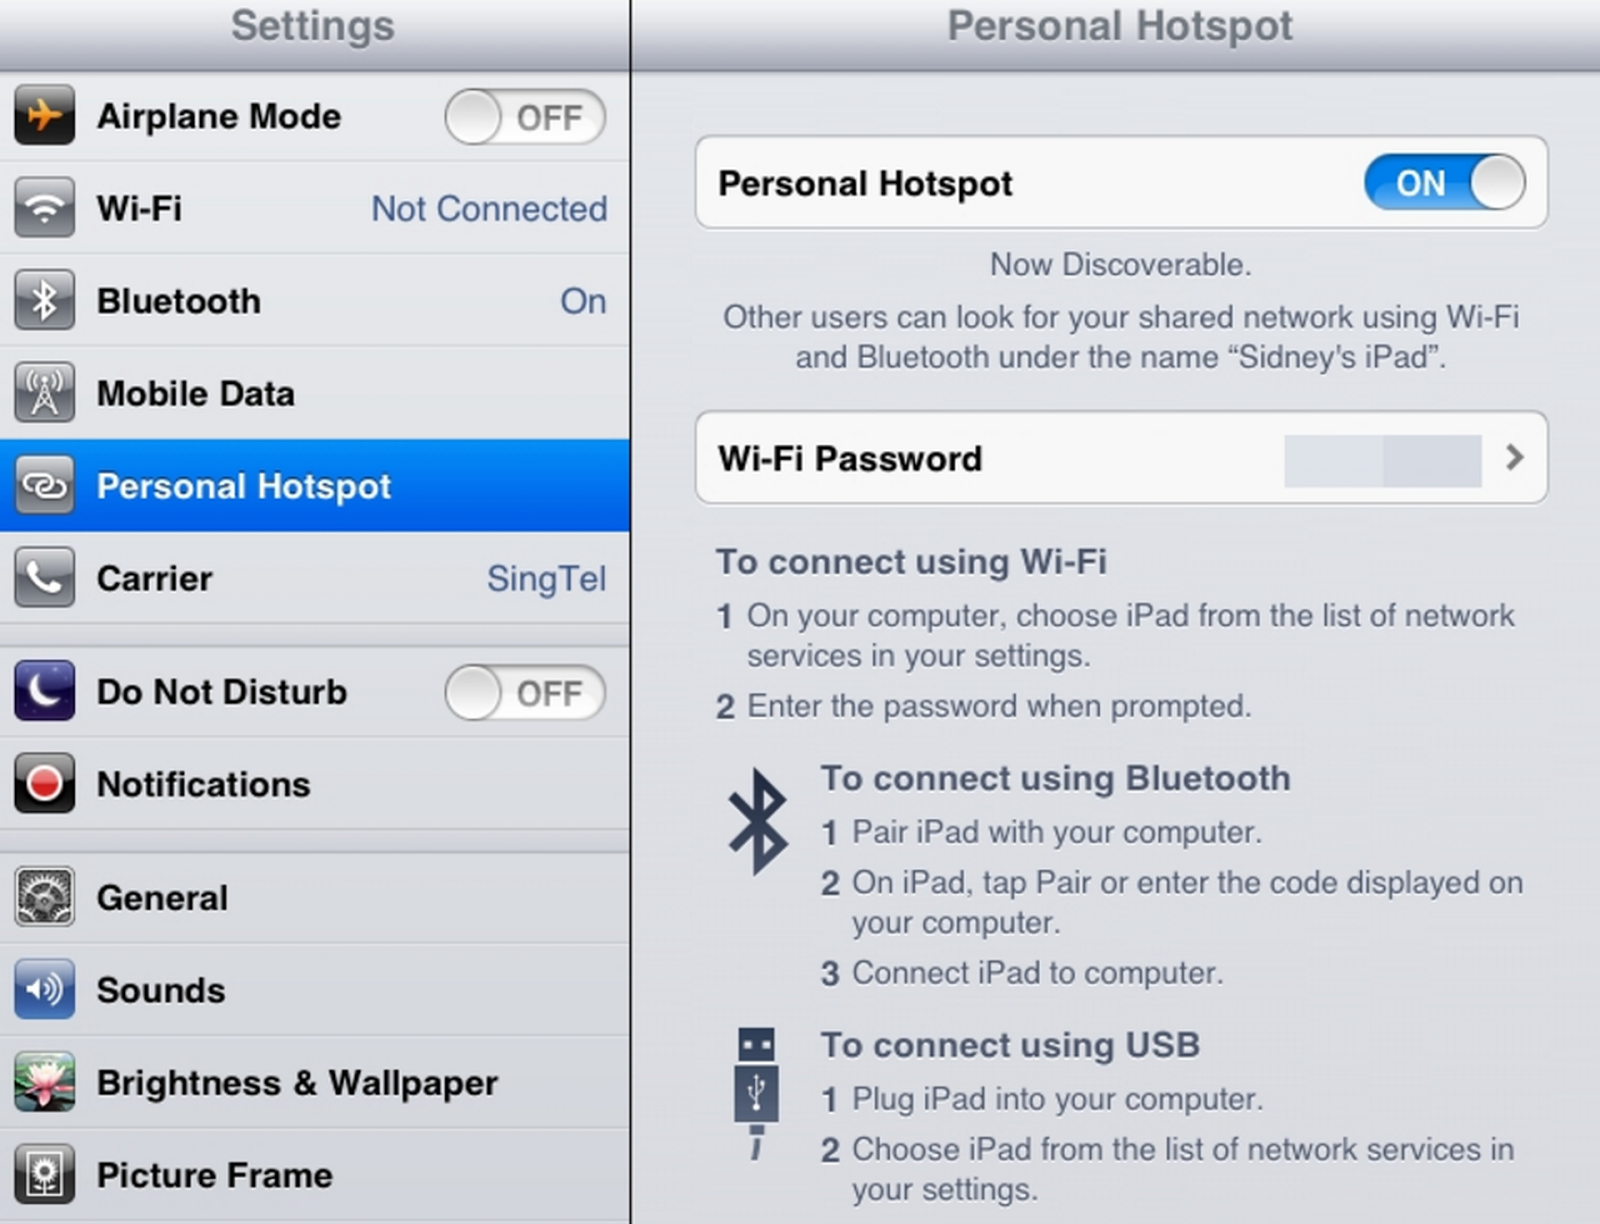The image size is (1600, 1224).
Task: Toggle the Airplane Mode switch
Action: coord(525,117)
